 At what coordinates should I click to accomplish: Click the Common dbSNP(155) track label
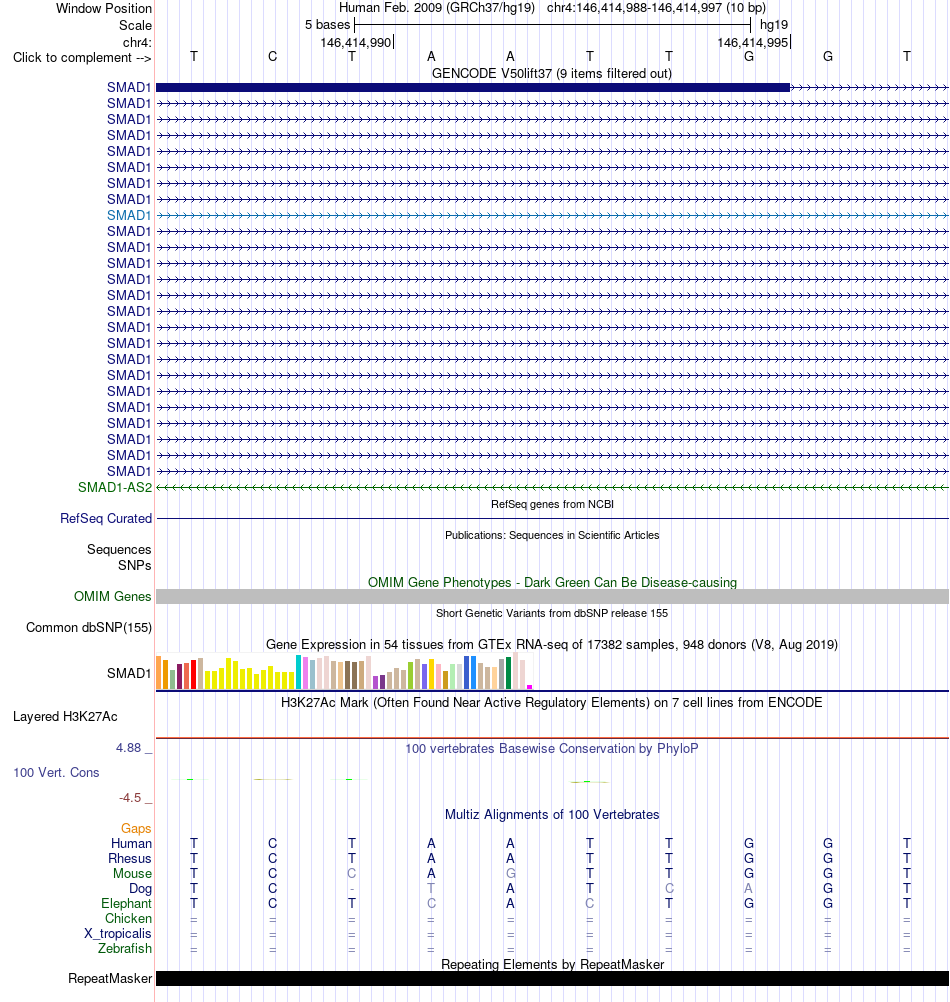89,628
